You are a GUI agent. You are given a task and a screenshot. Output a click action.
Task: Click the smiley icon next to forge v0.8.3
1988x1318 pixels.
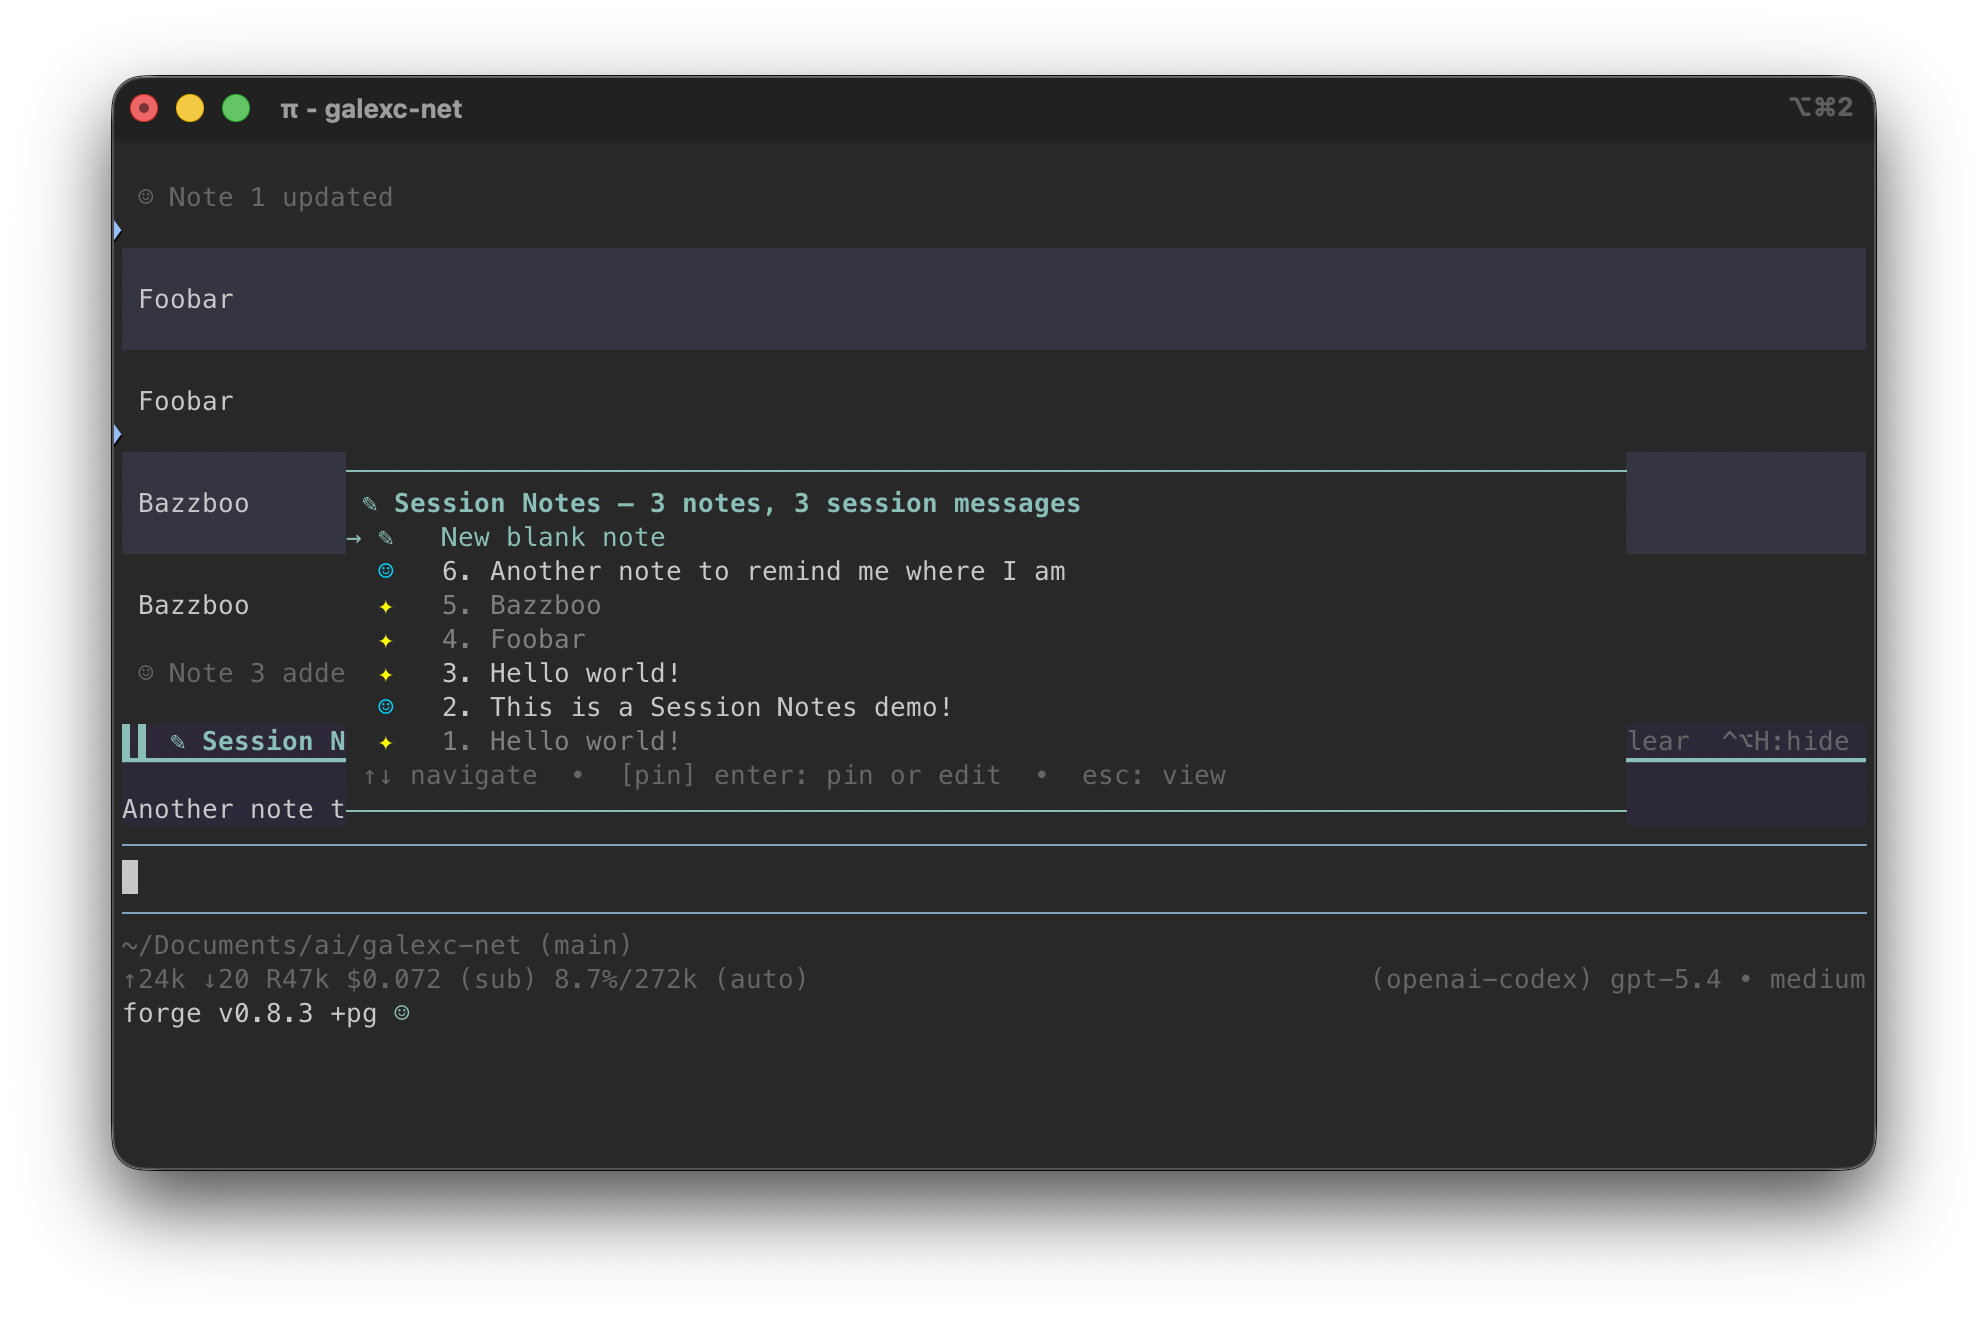pyautogui.click(x=403, y=1013)
